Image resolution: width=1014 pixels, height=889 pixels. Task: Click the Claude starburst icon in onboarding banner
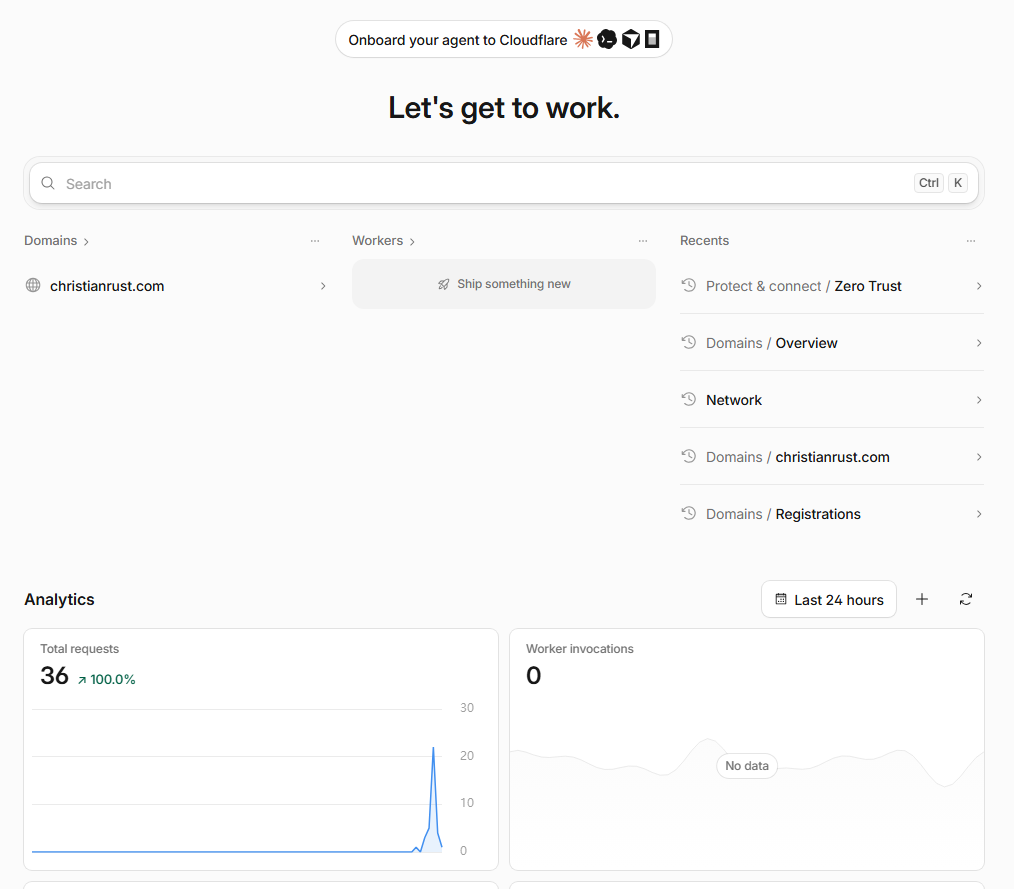coord(583,39)
